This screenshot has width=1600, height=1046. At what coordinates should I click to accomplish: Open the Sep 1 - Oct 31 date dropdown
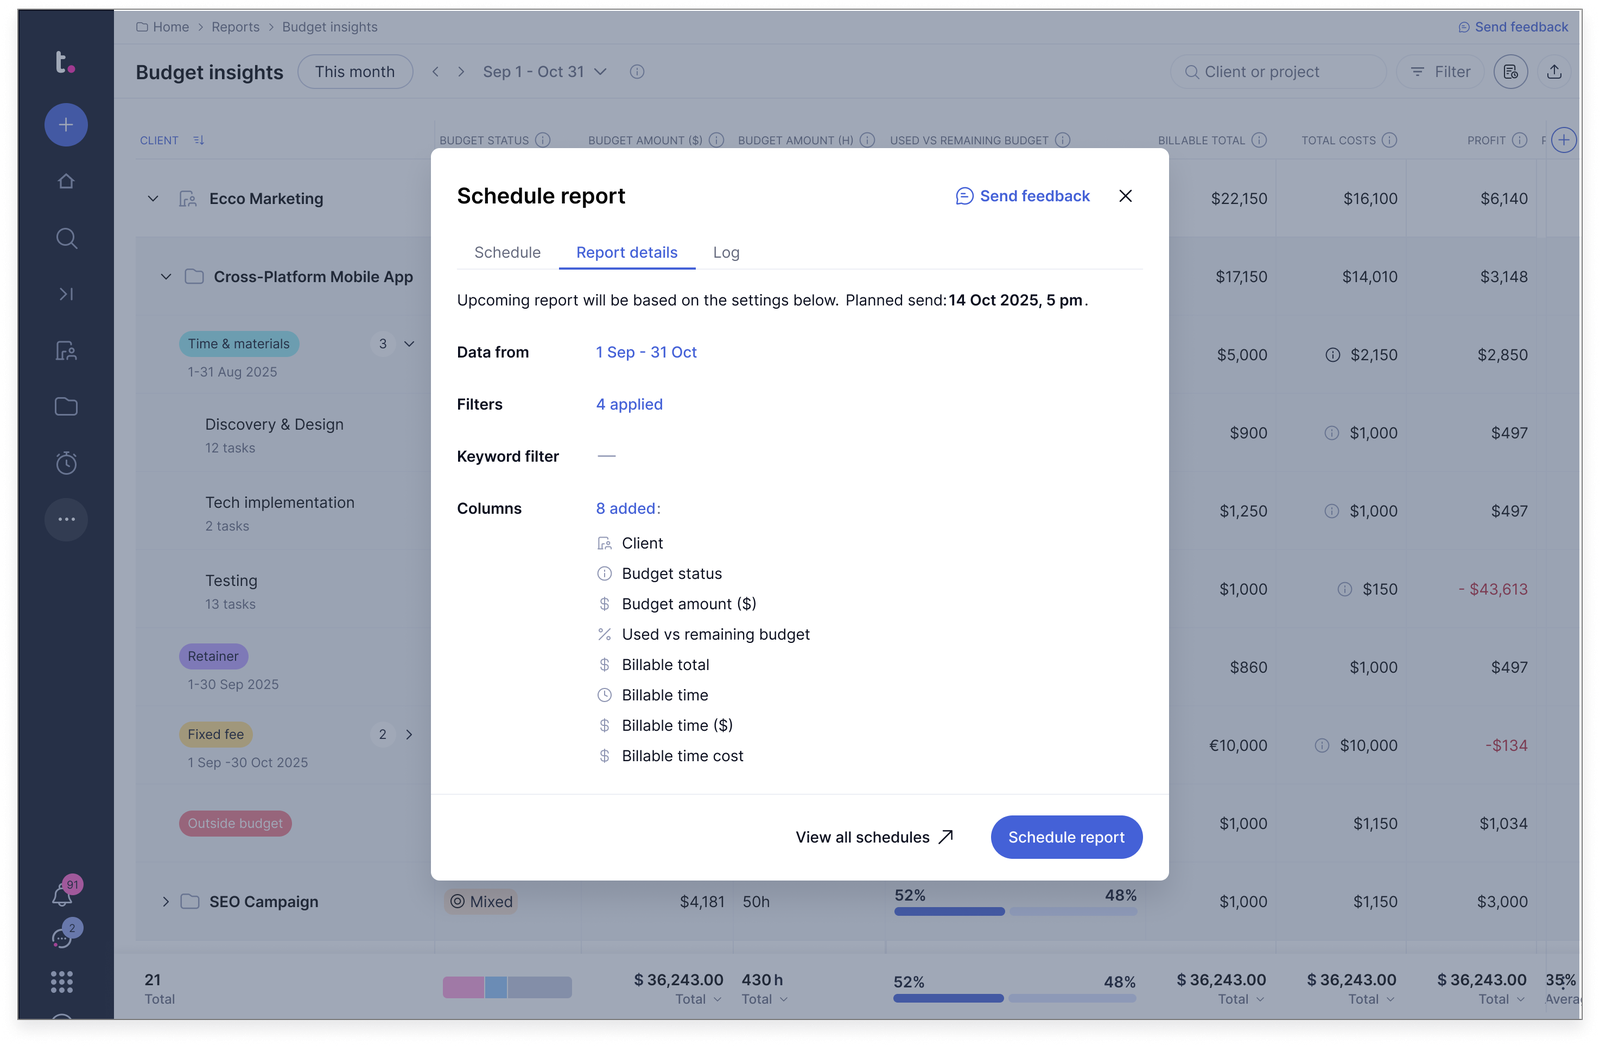pos(545,72)
